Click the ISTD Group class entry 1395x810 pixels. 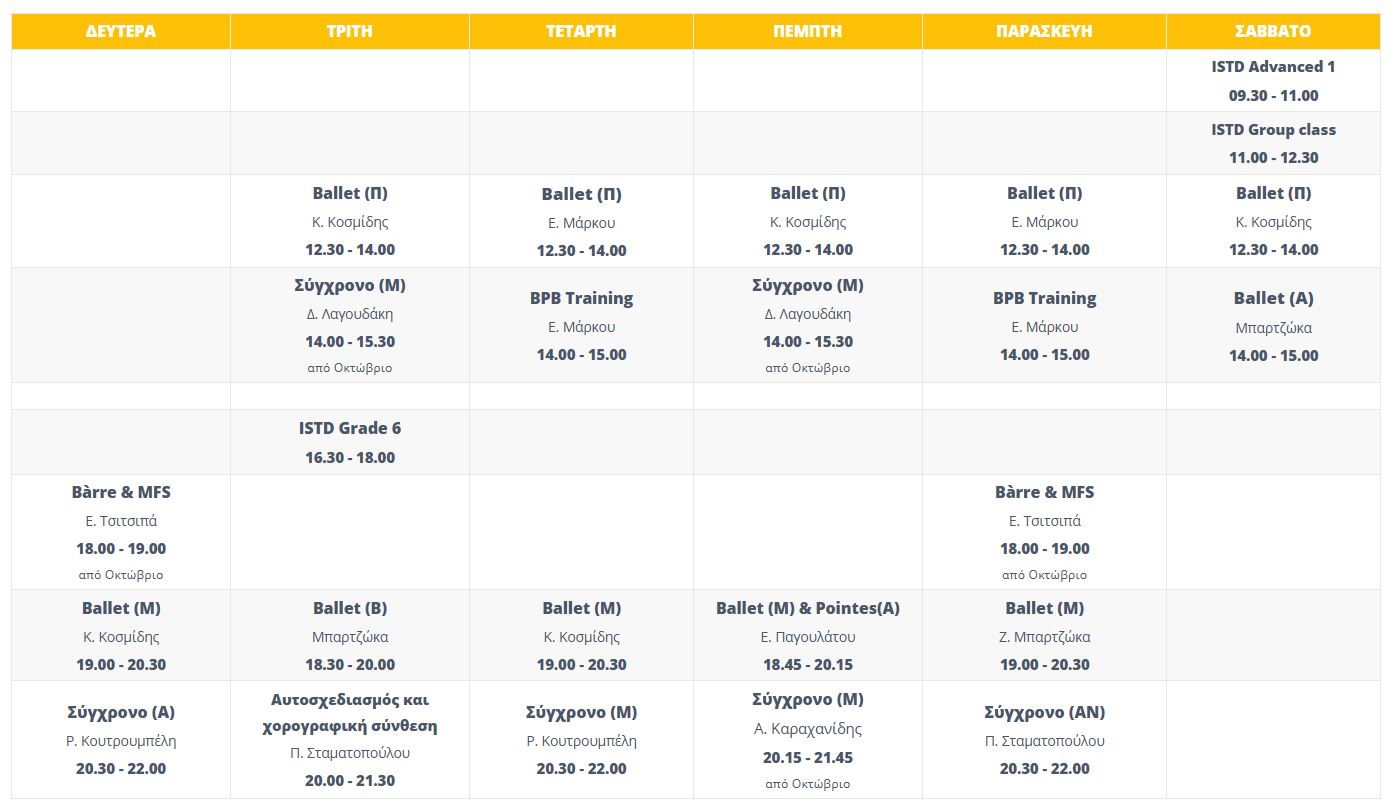(x=1273, y=130)
